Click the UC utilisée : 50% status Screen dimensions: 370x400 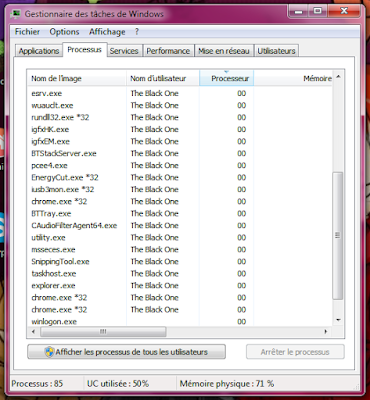click(118, 383)
